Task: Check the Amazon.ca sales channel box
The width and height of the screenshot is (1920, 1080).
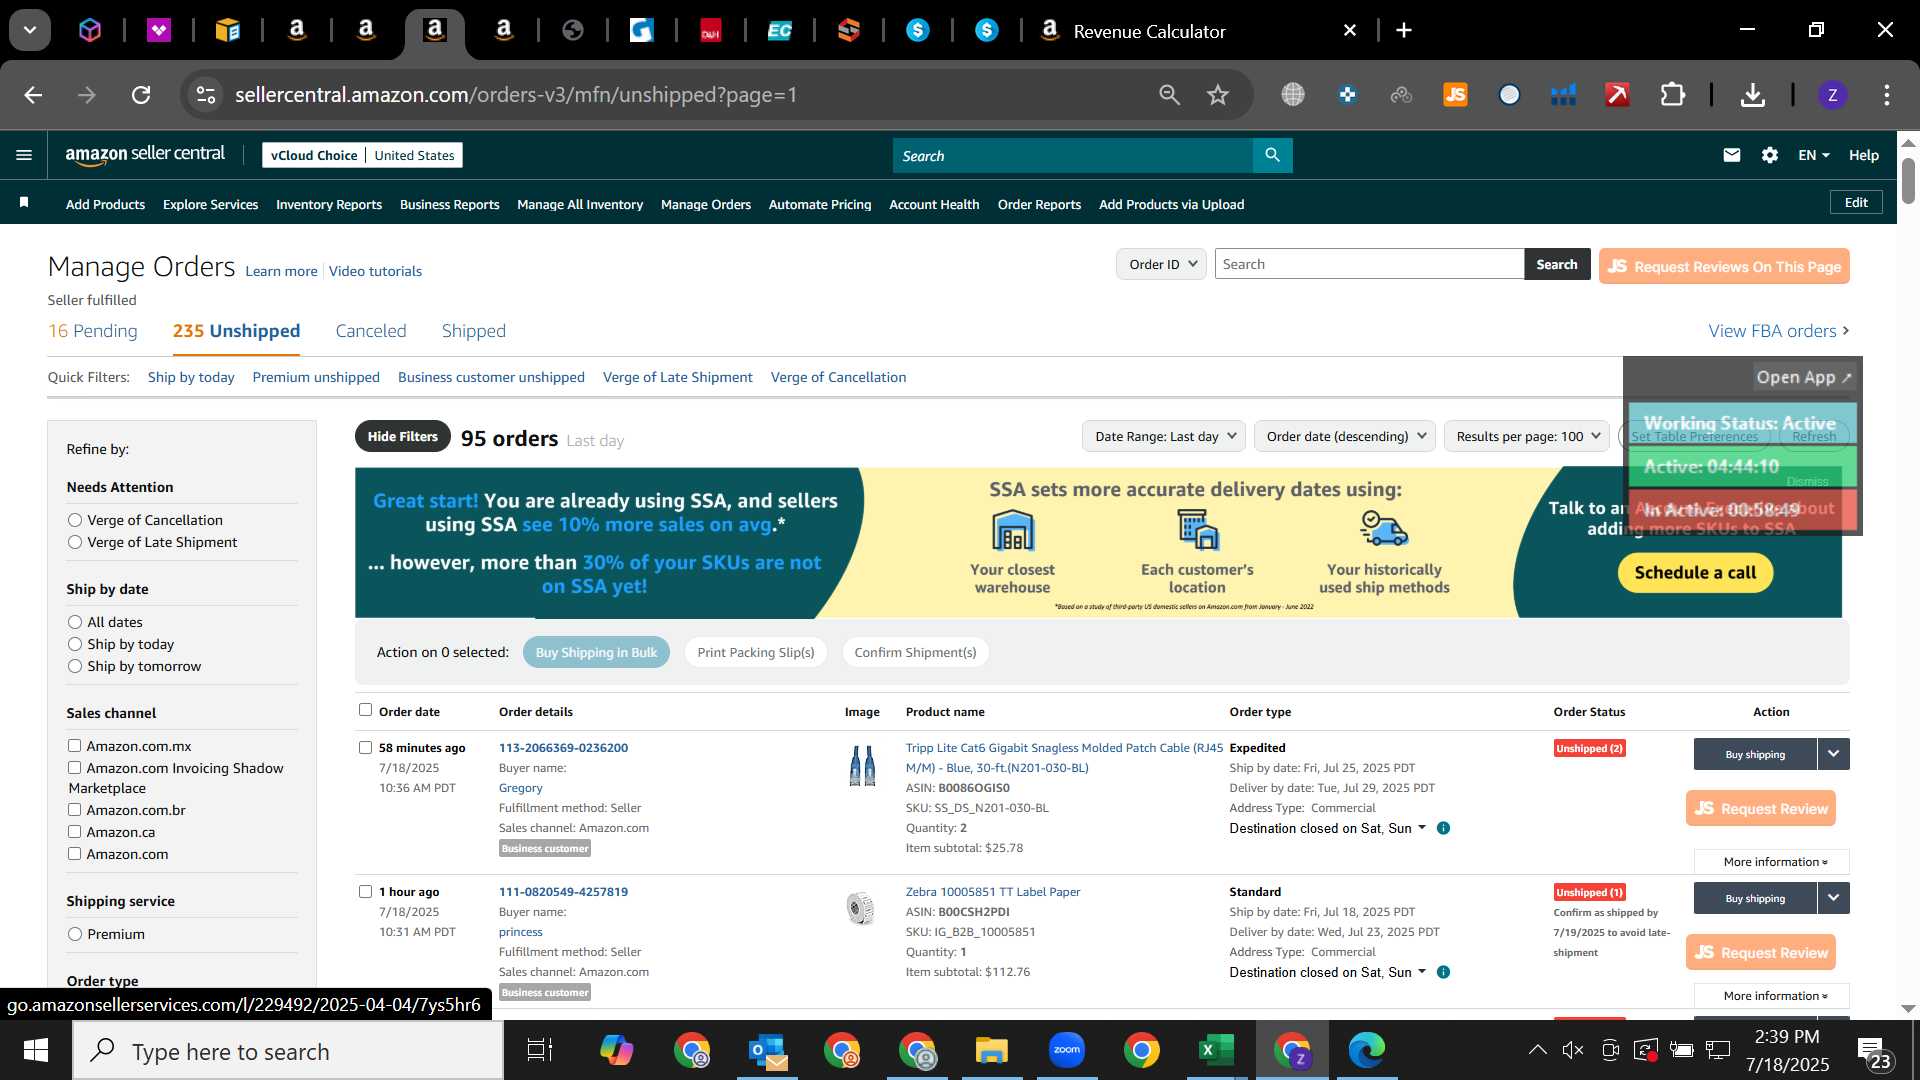Action: point(74,831)
